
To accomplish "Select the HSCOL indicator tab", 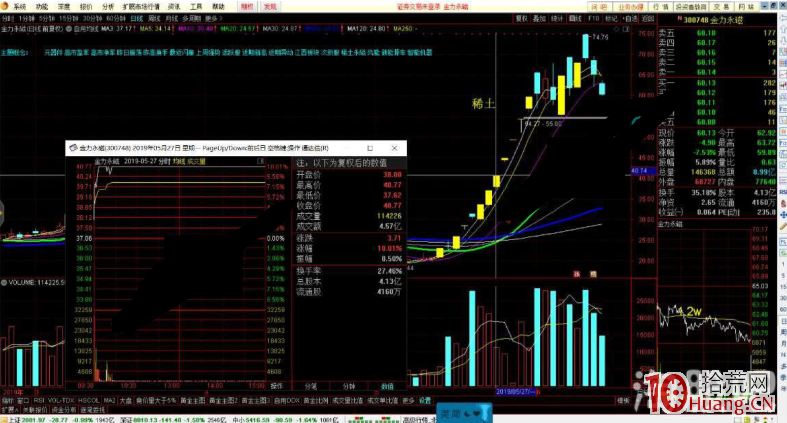I will click(x=89, y=400).
